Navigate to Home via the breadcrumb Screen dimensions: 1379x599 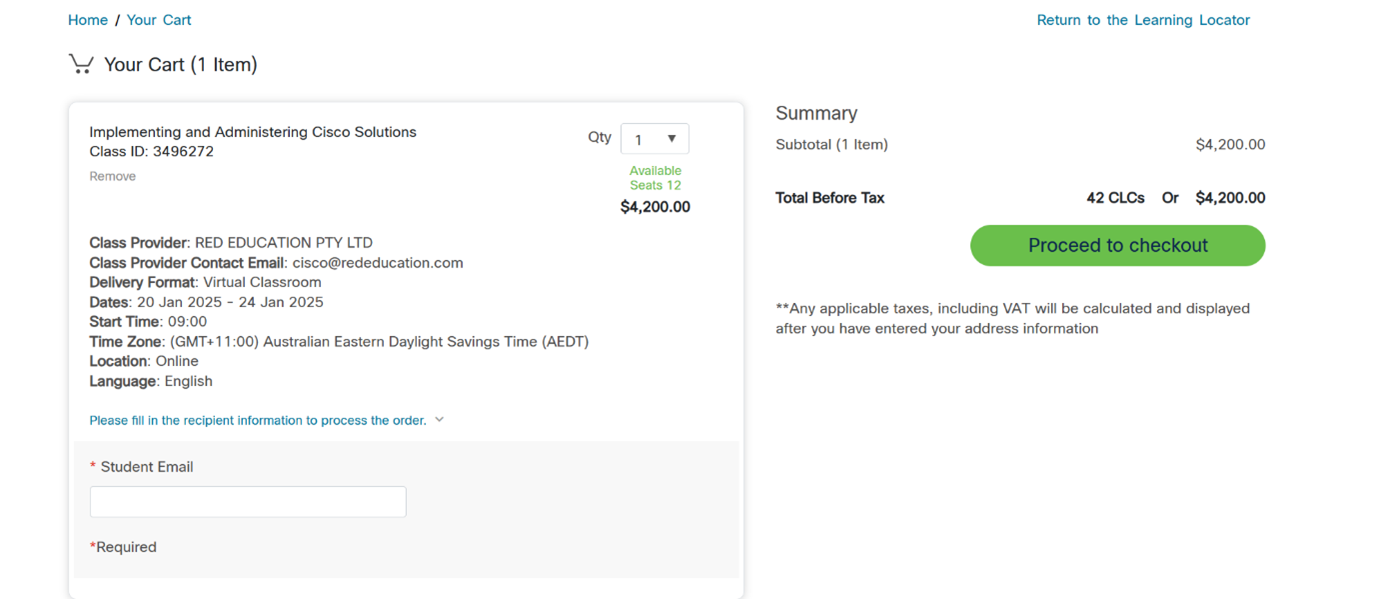click(87, 19)
